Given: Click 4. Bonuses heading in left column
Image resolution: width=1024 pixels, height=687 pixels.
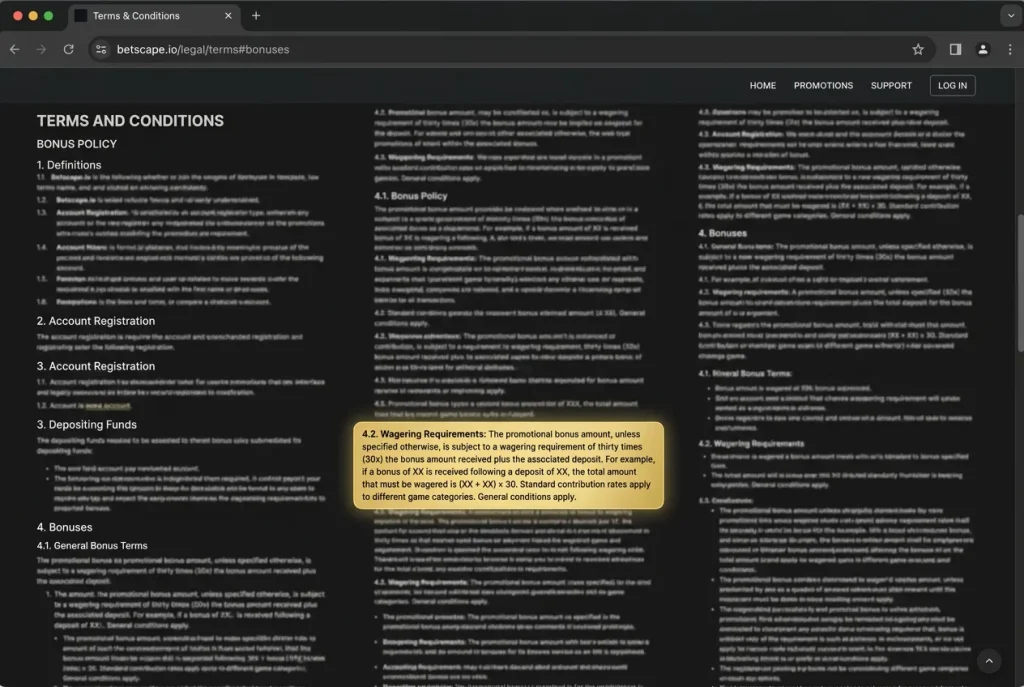Looking at the screenshot, I should pyautogui.click(x=64, y=527).
